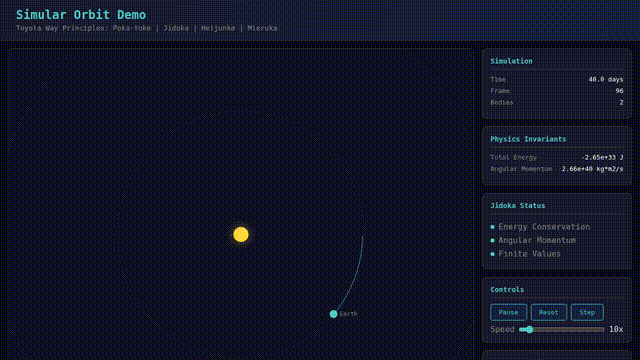Screen dimensions: 640x360
Task: Click the Bodies value 2
Action: (x=621, y=102)
